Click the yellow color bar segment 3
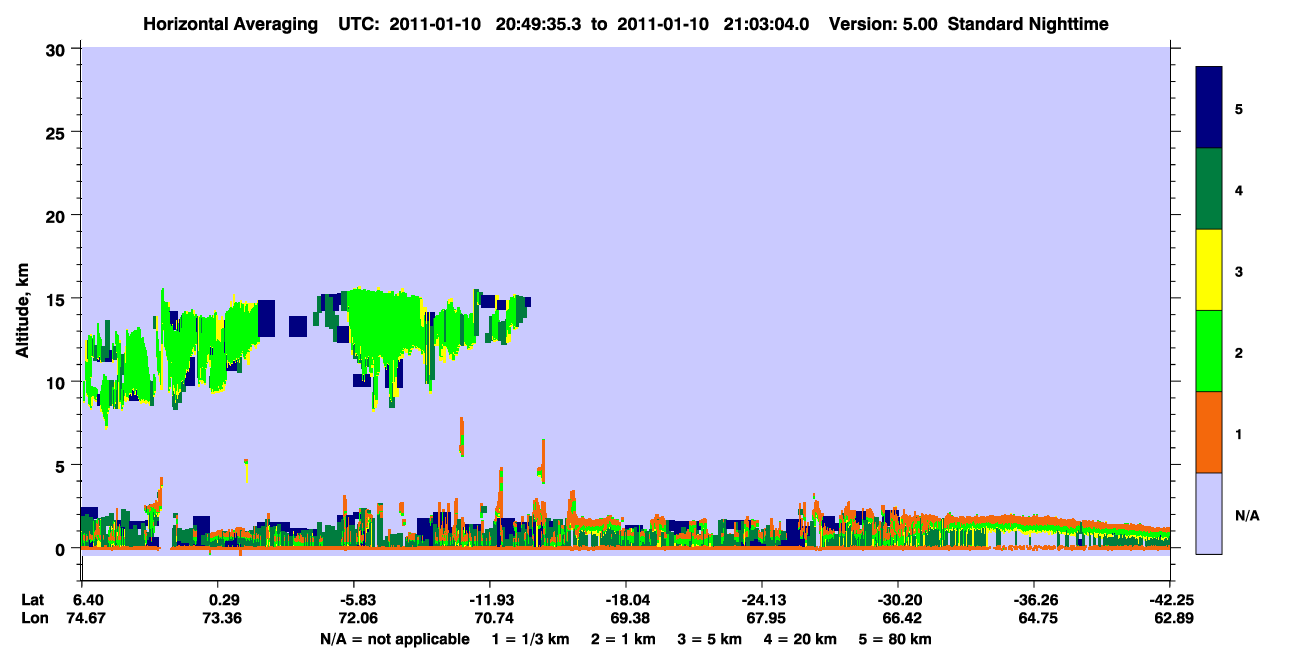 pos(1209,270)
